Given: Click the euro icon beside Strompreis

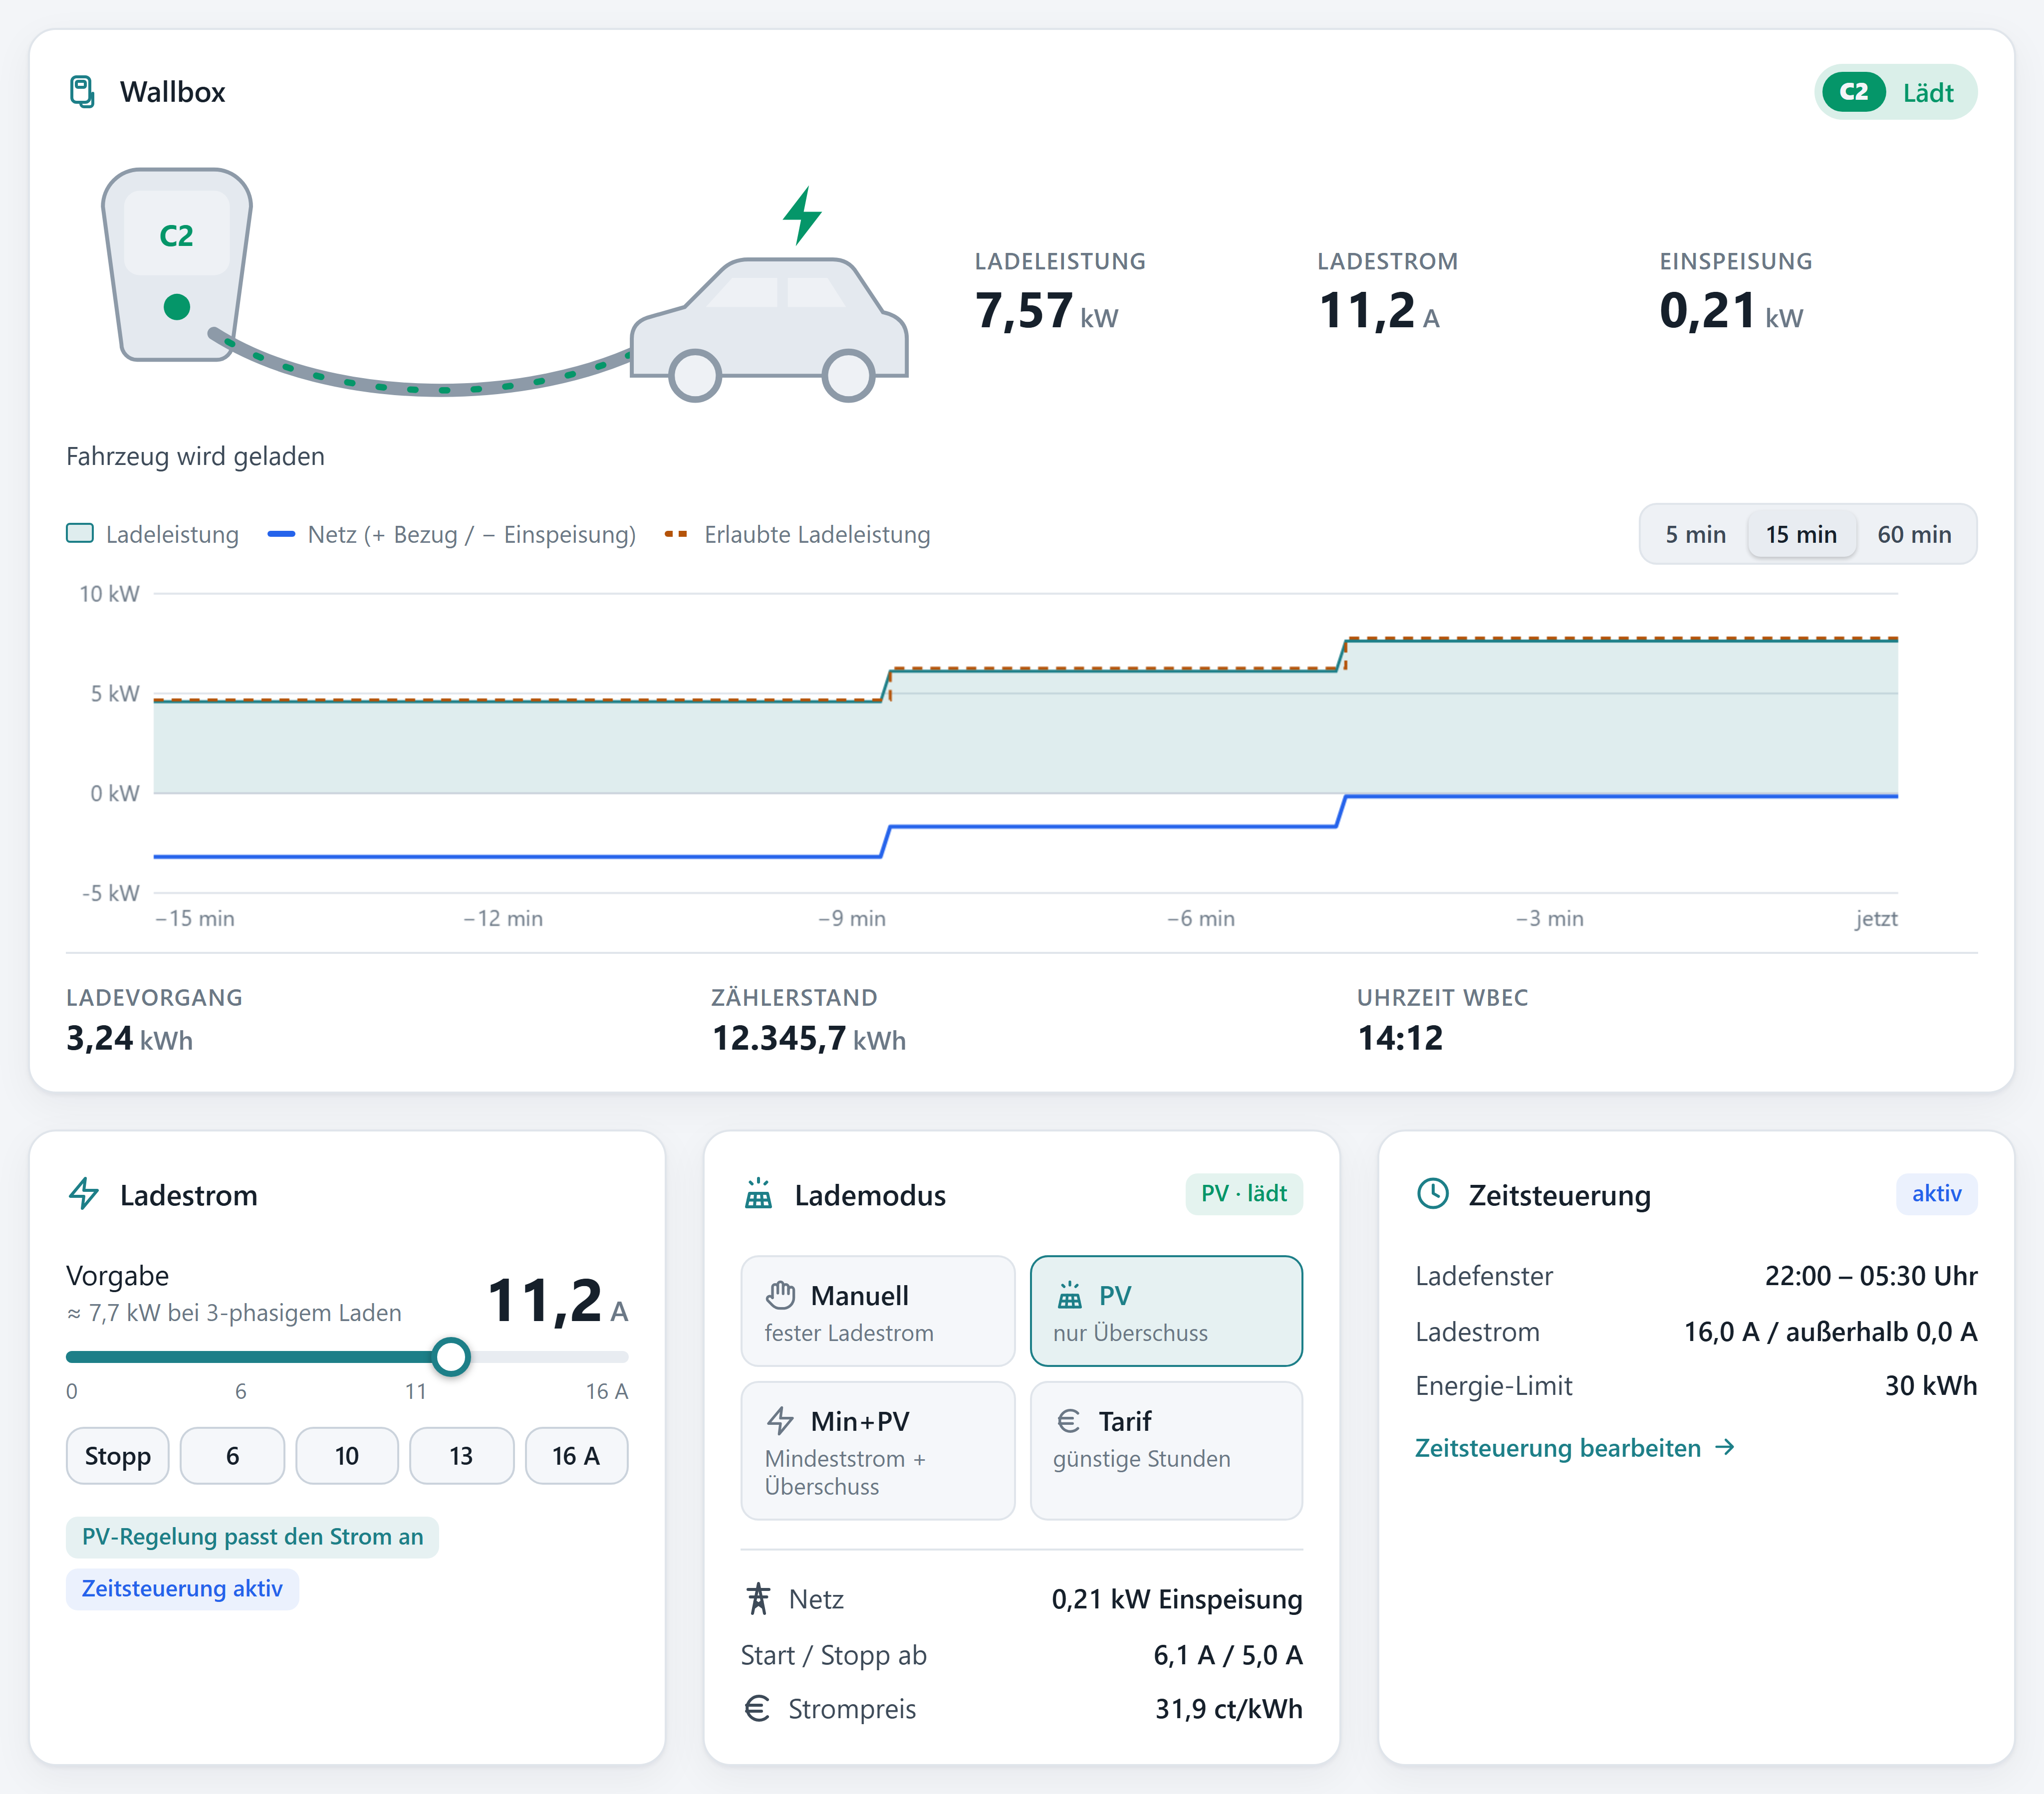Looking at the screenshot, I should pyautogui.click(x=758, y=1709).
